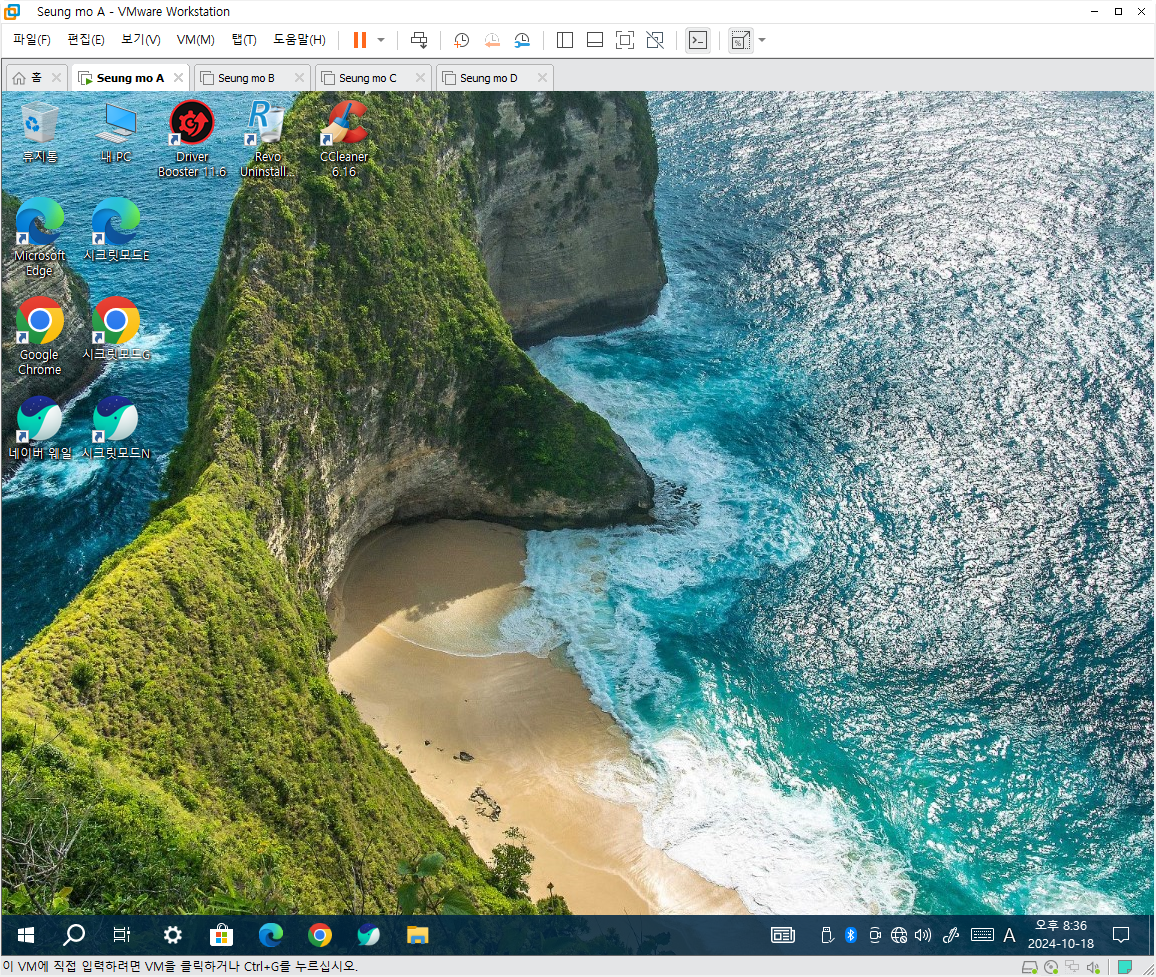Select the Seung mo A tab
This screenshot has height=977, width=1156.
point(130,77)
